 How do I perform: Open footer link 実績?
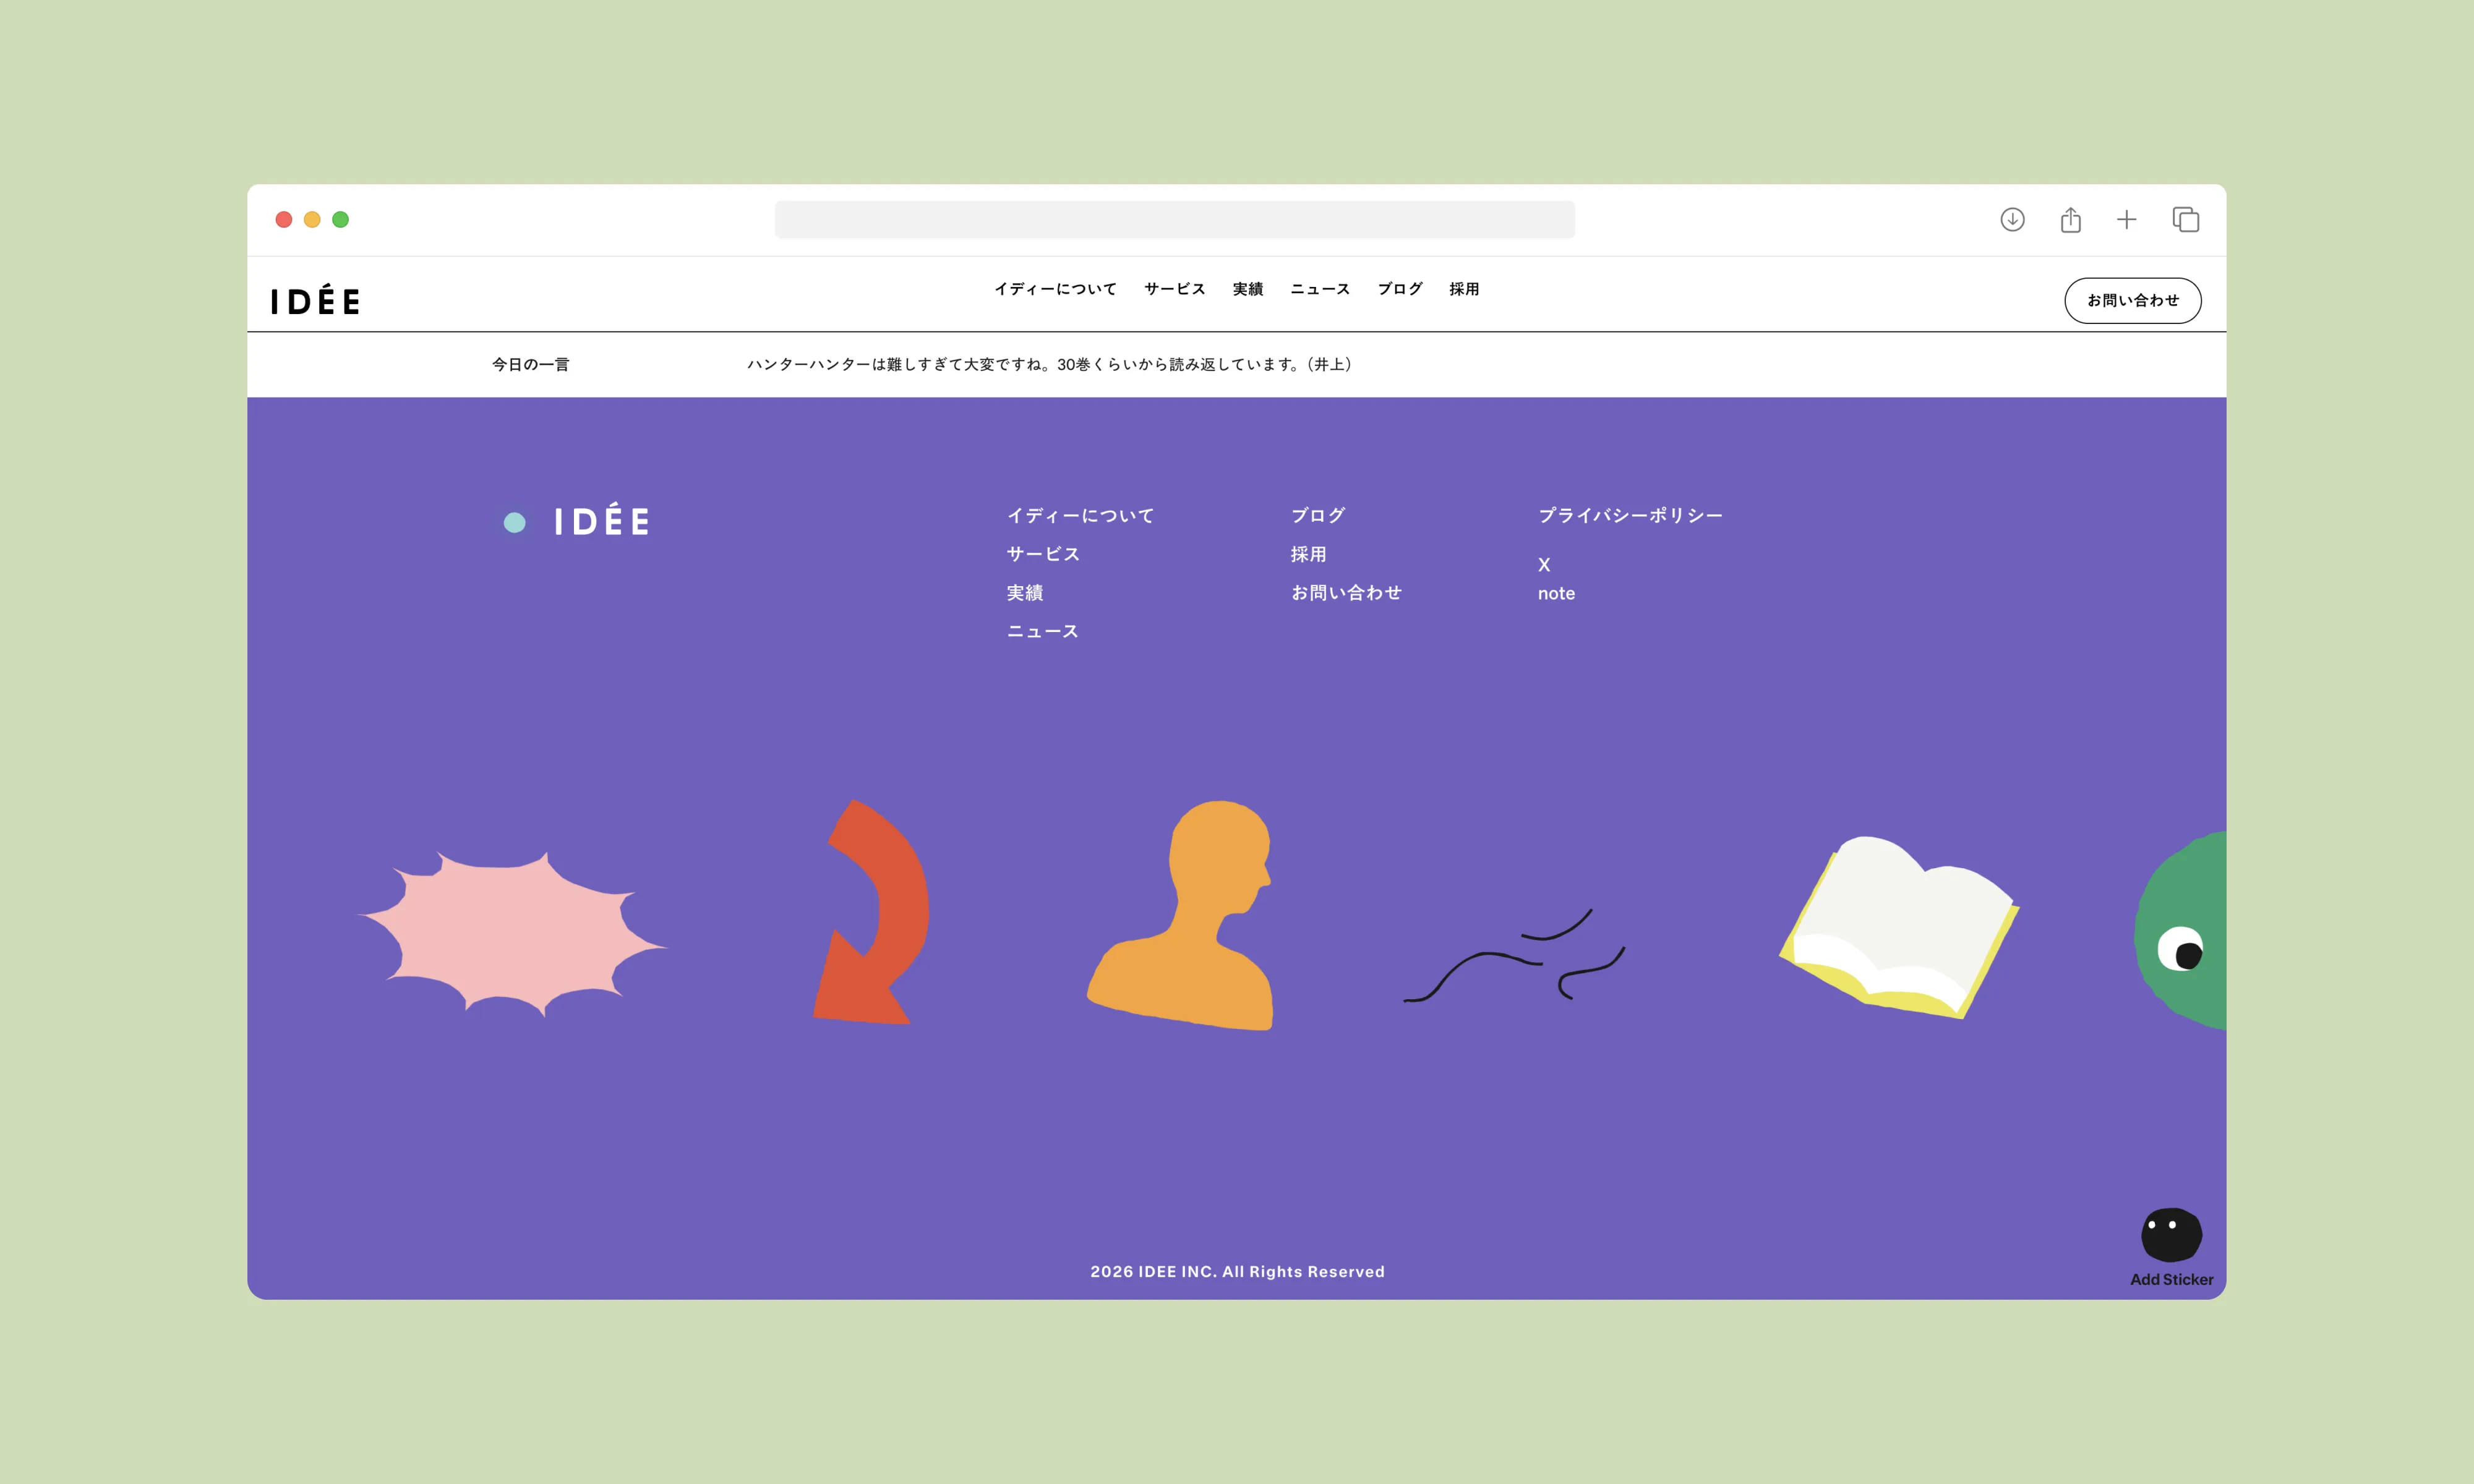pyautogui.click(x=1024, y=593)
